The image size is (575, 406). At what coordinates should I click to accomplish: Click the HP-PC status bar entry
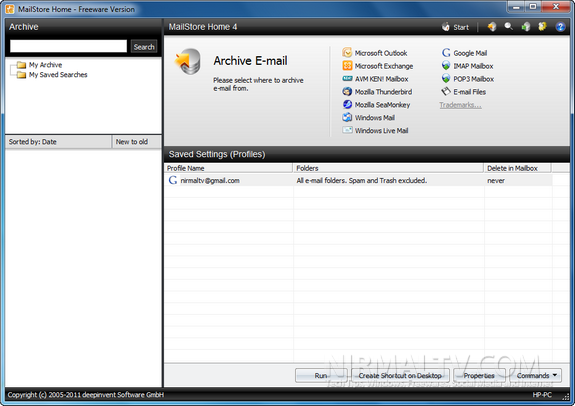pos(542,395)
